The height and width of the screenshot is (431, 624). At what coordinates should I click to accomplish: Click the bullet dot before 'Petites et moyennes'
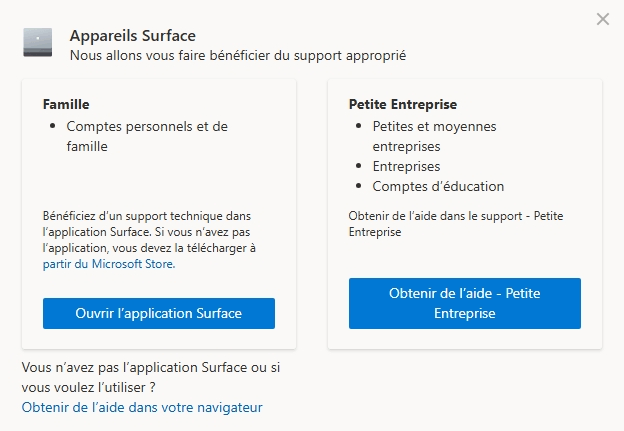(359, 127)
